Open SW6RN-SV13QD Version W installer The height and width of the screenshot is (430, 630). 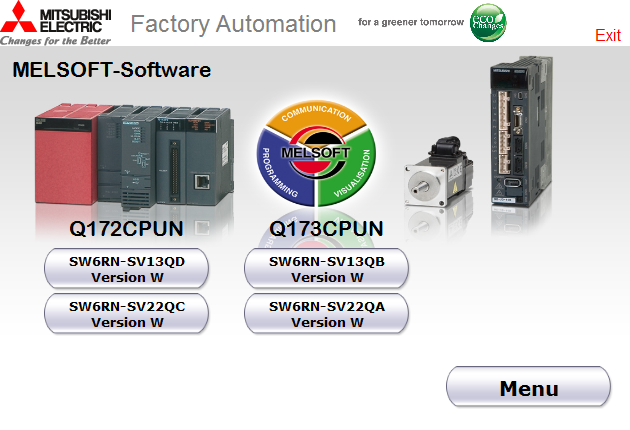click(x=127, y=268)
